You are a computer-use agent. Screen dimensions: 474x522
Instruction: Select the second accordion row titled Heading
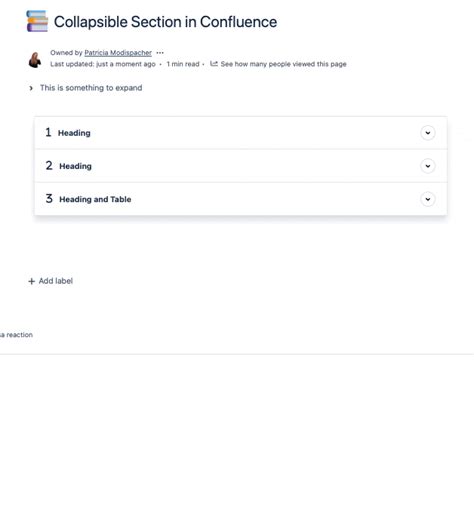click(241, 166)
